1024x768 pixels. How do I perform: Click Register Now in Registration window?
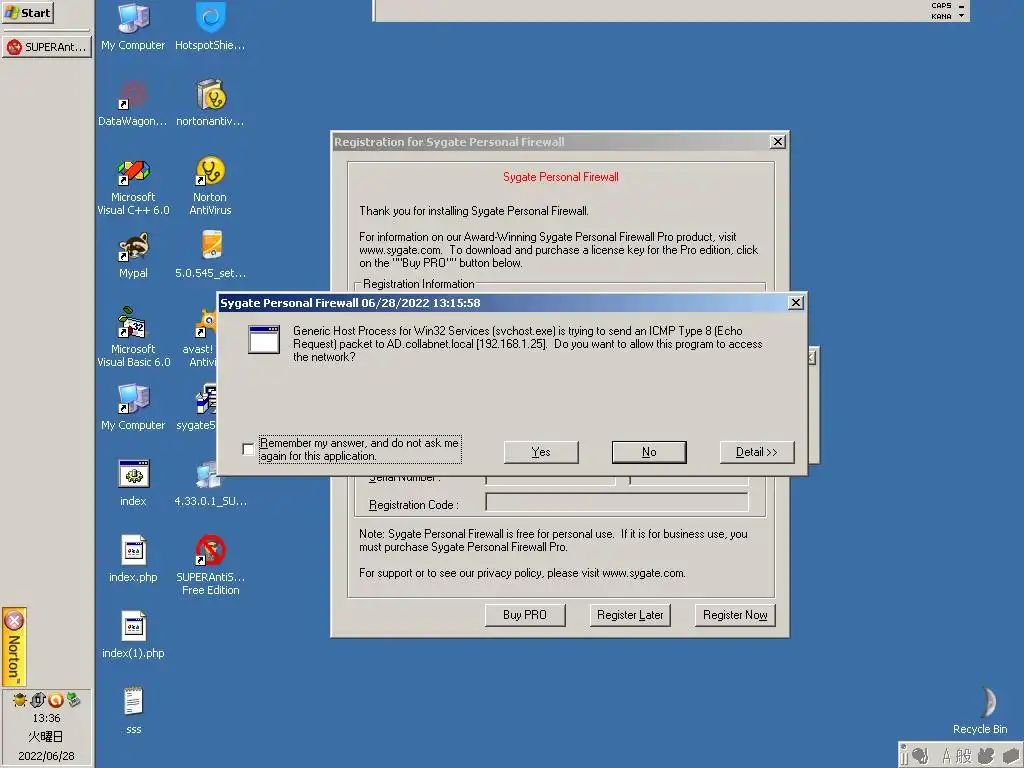(x=735, y=615)
